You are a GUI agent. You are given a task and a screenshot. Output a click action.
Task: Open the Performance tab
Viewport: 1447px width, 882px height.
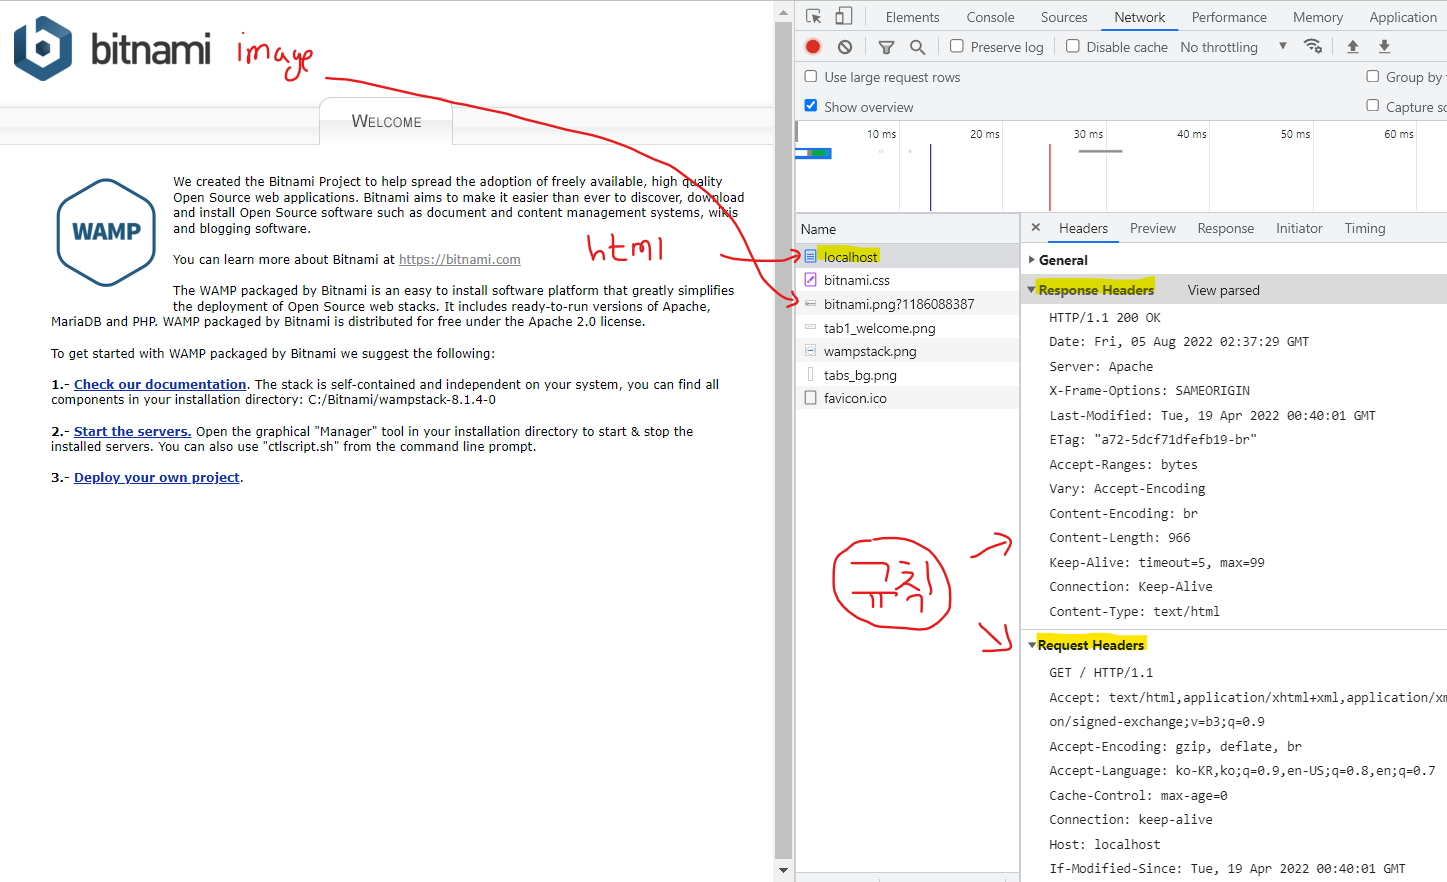point(1229,17)
